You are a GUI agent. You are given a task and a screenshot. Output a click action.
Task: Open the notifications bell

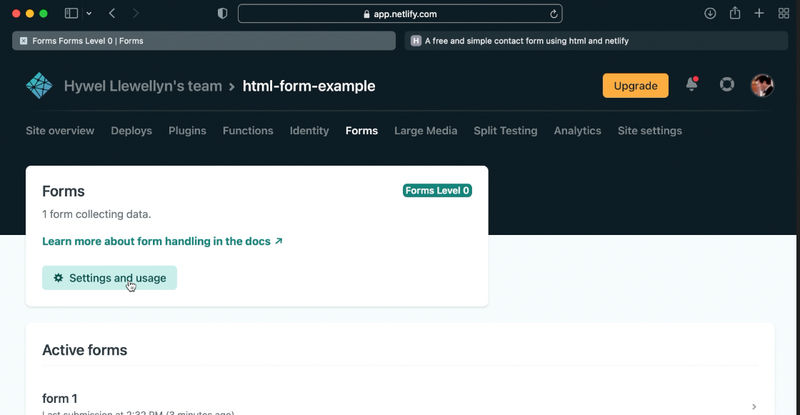point(692,84)
